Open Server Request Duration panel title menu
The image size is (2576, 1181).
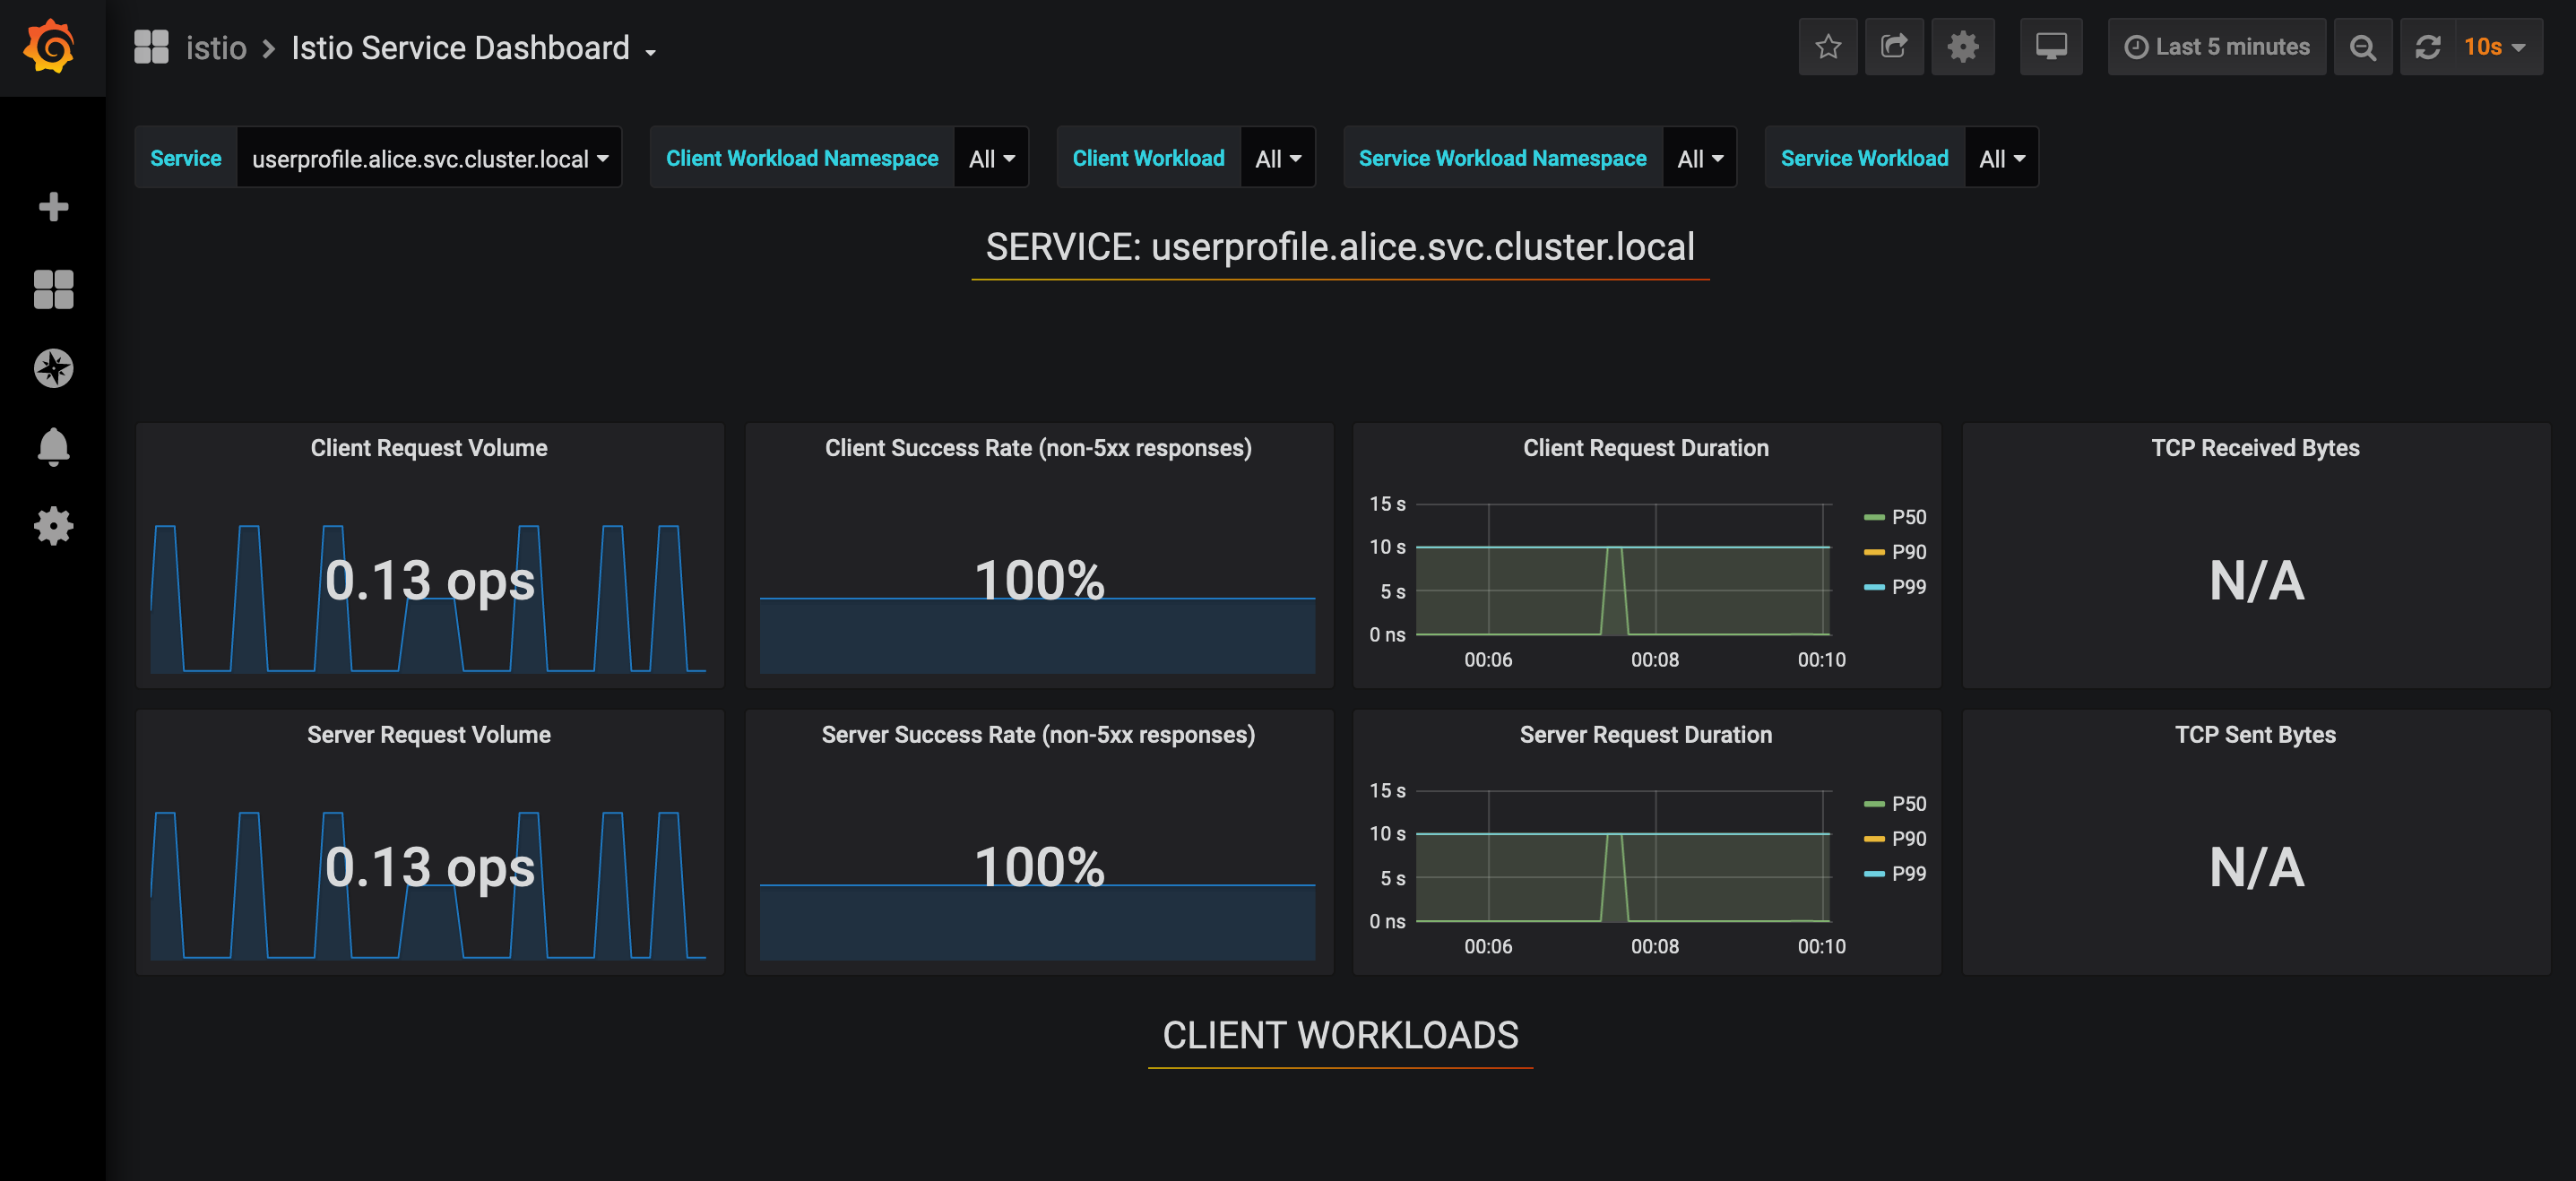1646,735
